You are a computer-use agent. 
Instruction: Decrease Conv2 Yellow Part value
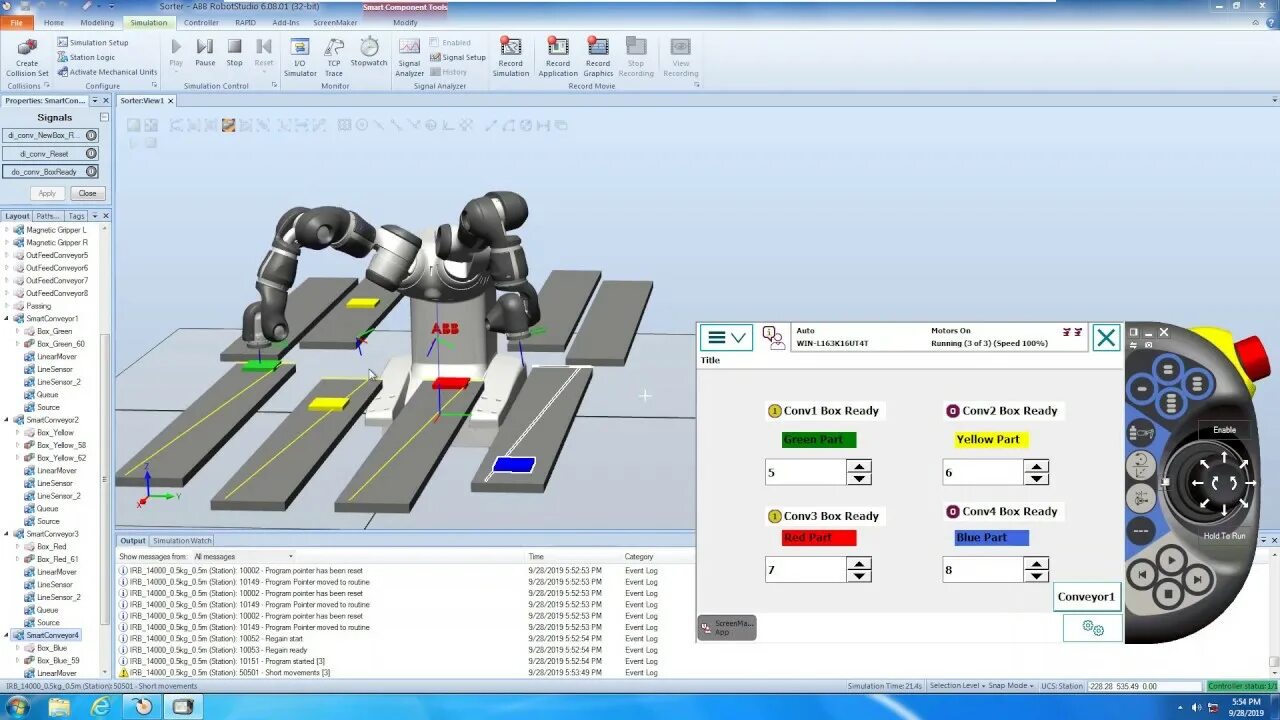point(1036,479)
